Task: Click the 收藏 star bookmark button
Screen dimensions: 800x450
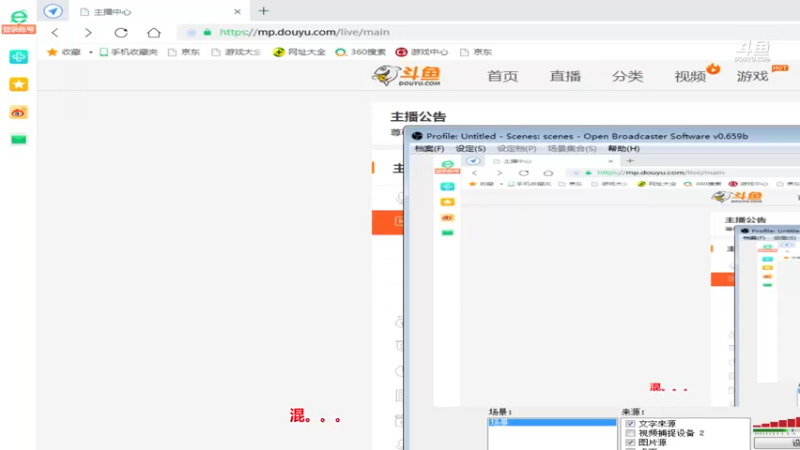Action: coord(64,52)
